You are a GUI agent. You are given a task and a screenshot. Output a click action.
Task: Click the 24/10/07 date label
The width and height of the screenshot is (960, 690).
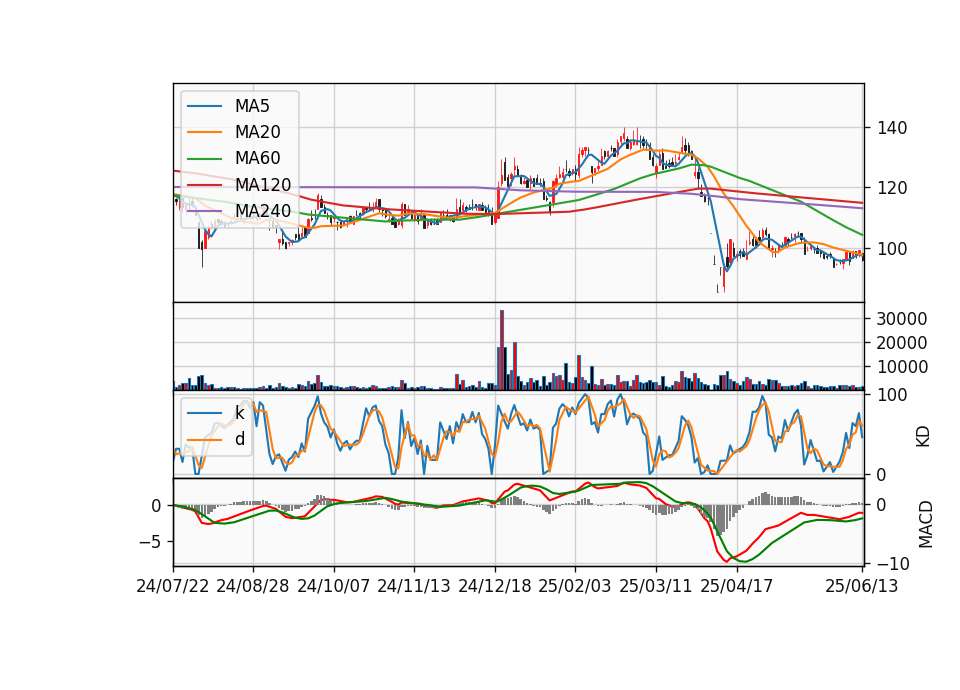(x=334, y=586)
